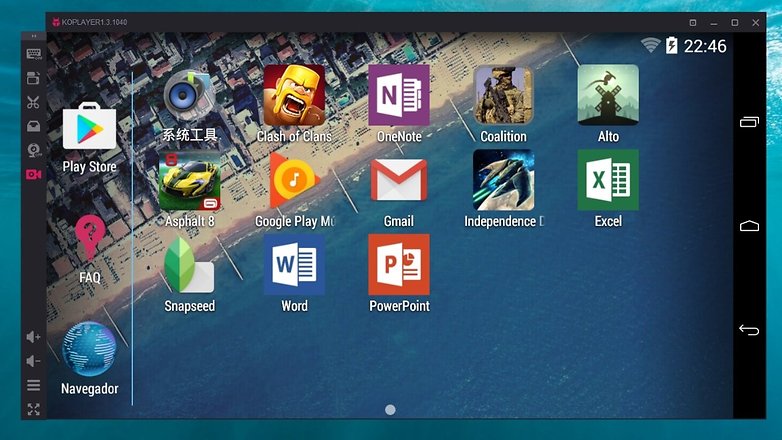
Task: Open the shared folder sidebar icon
Action: tap(33, 126)
